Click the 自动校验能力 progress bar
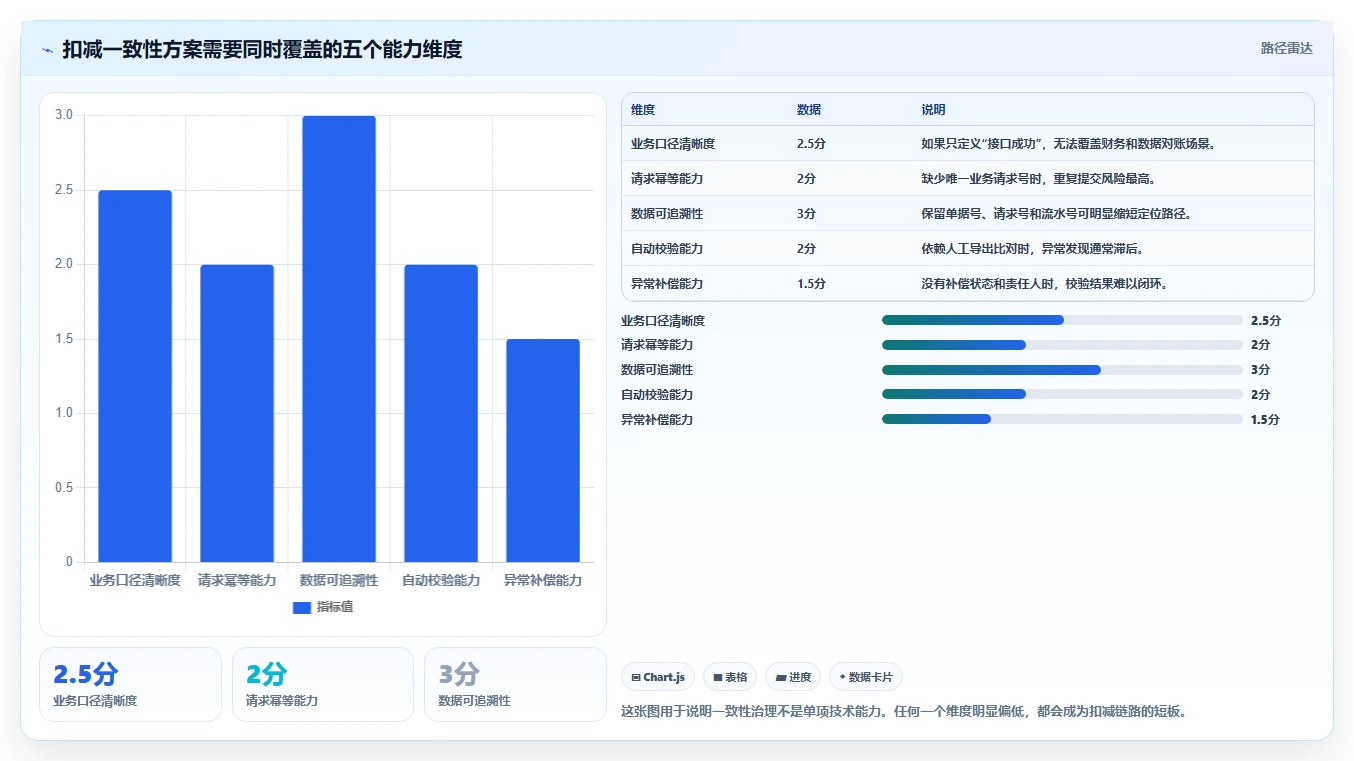Viewport: 1354px width, 761px height. [x=1062, y=395]
